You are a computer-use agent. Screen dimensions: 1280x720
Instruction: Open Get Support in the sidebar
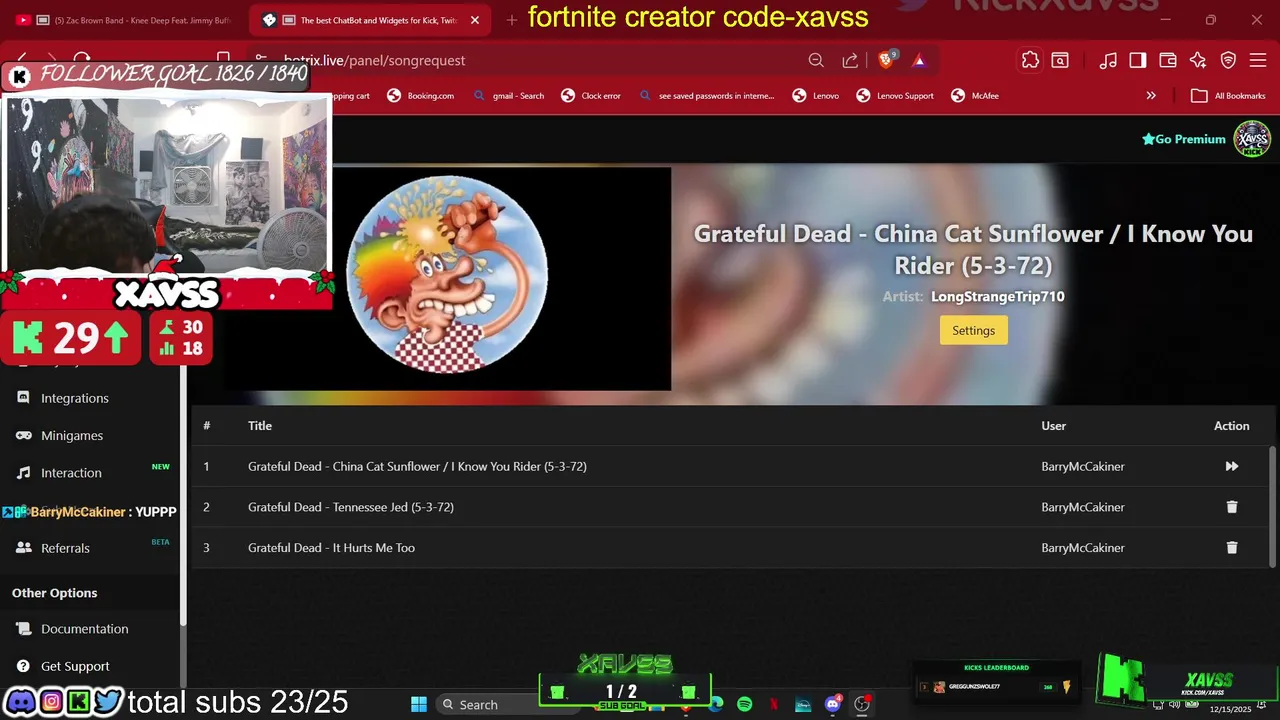click(75, 666)
